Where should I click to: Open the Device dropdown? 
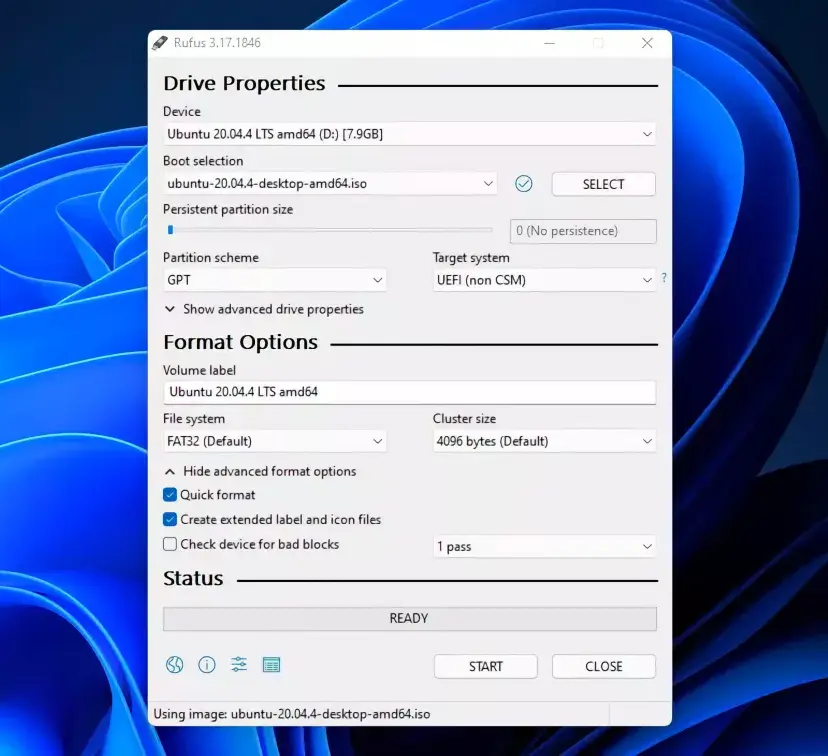coord(409,134)
